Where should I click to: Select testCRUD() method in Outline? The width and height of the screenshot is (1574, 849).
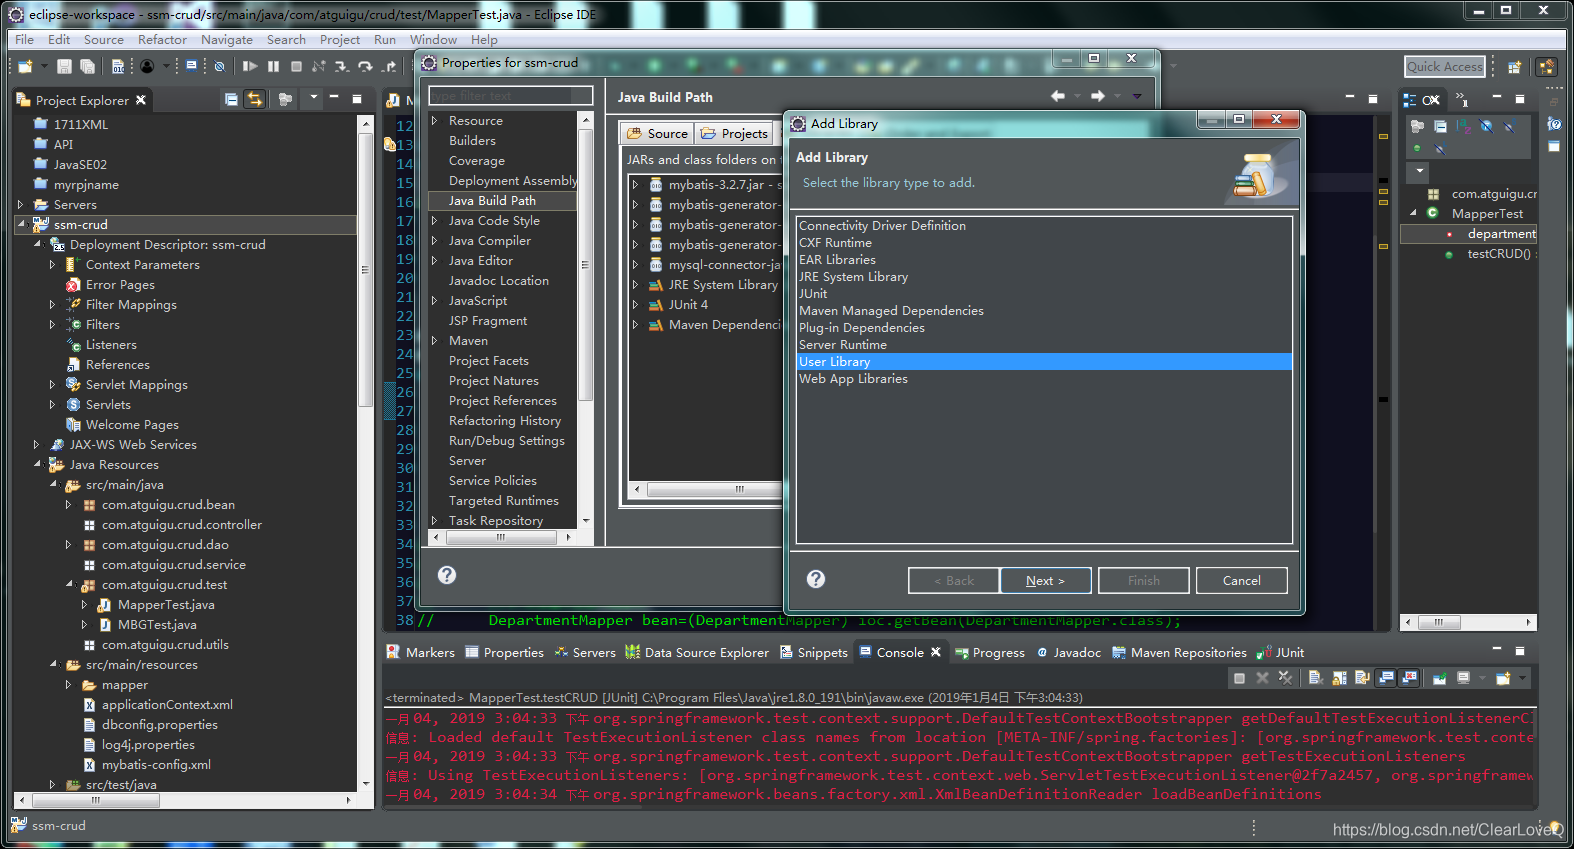(x=1498, y=254)
